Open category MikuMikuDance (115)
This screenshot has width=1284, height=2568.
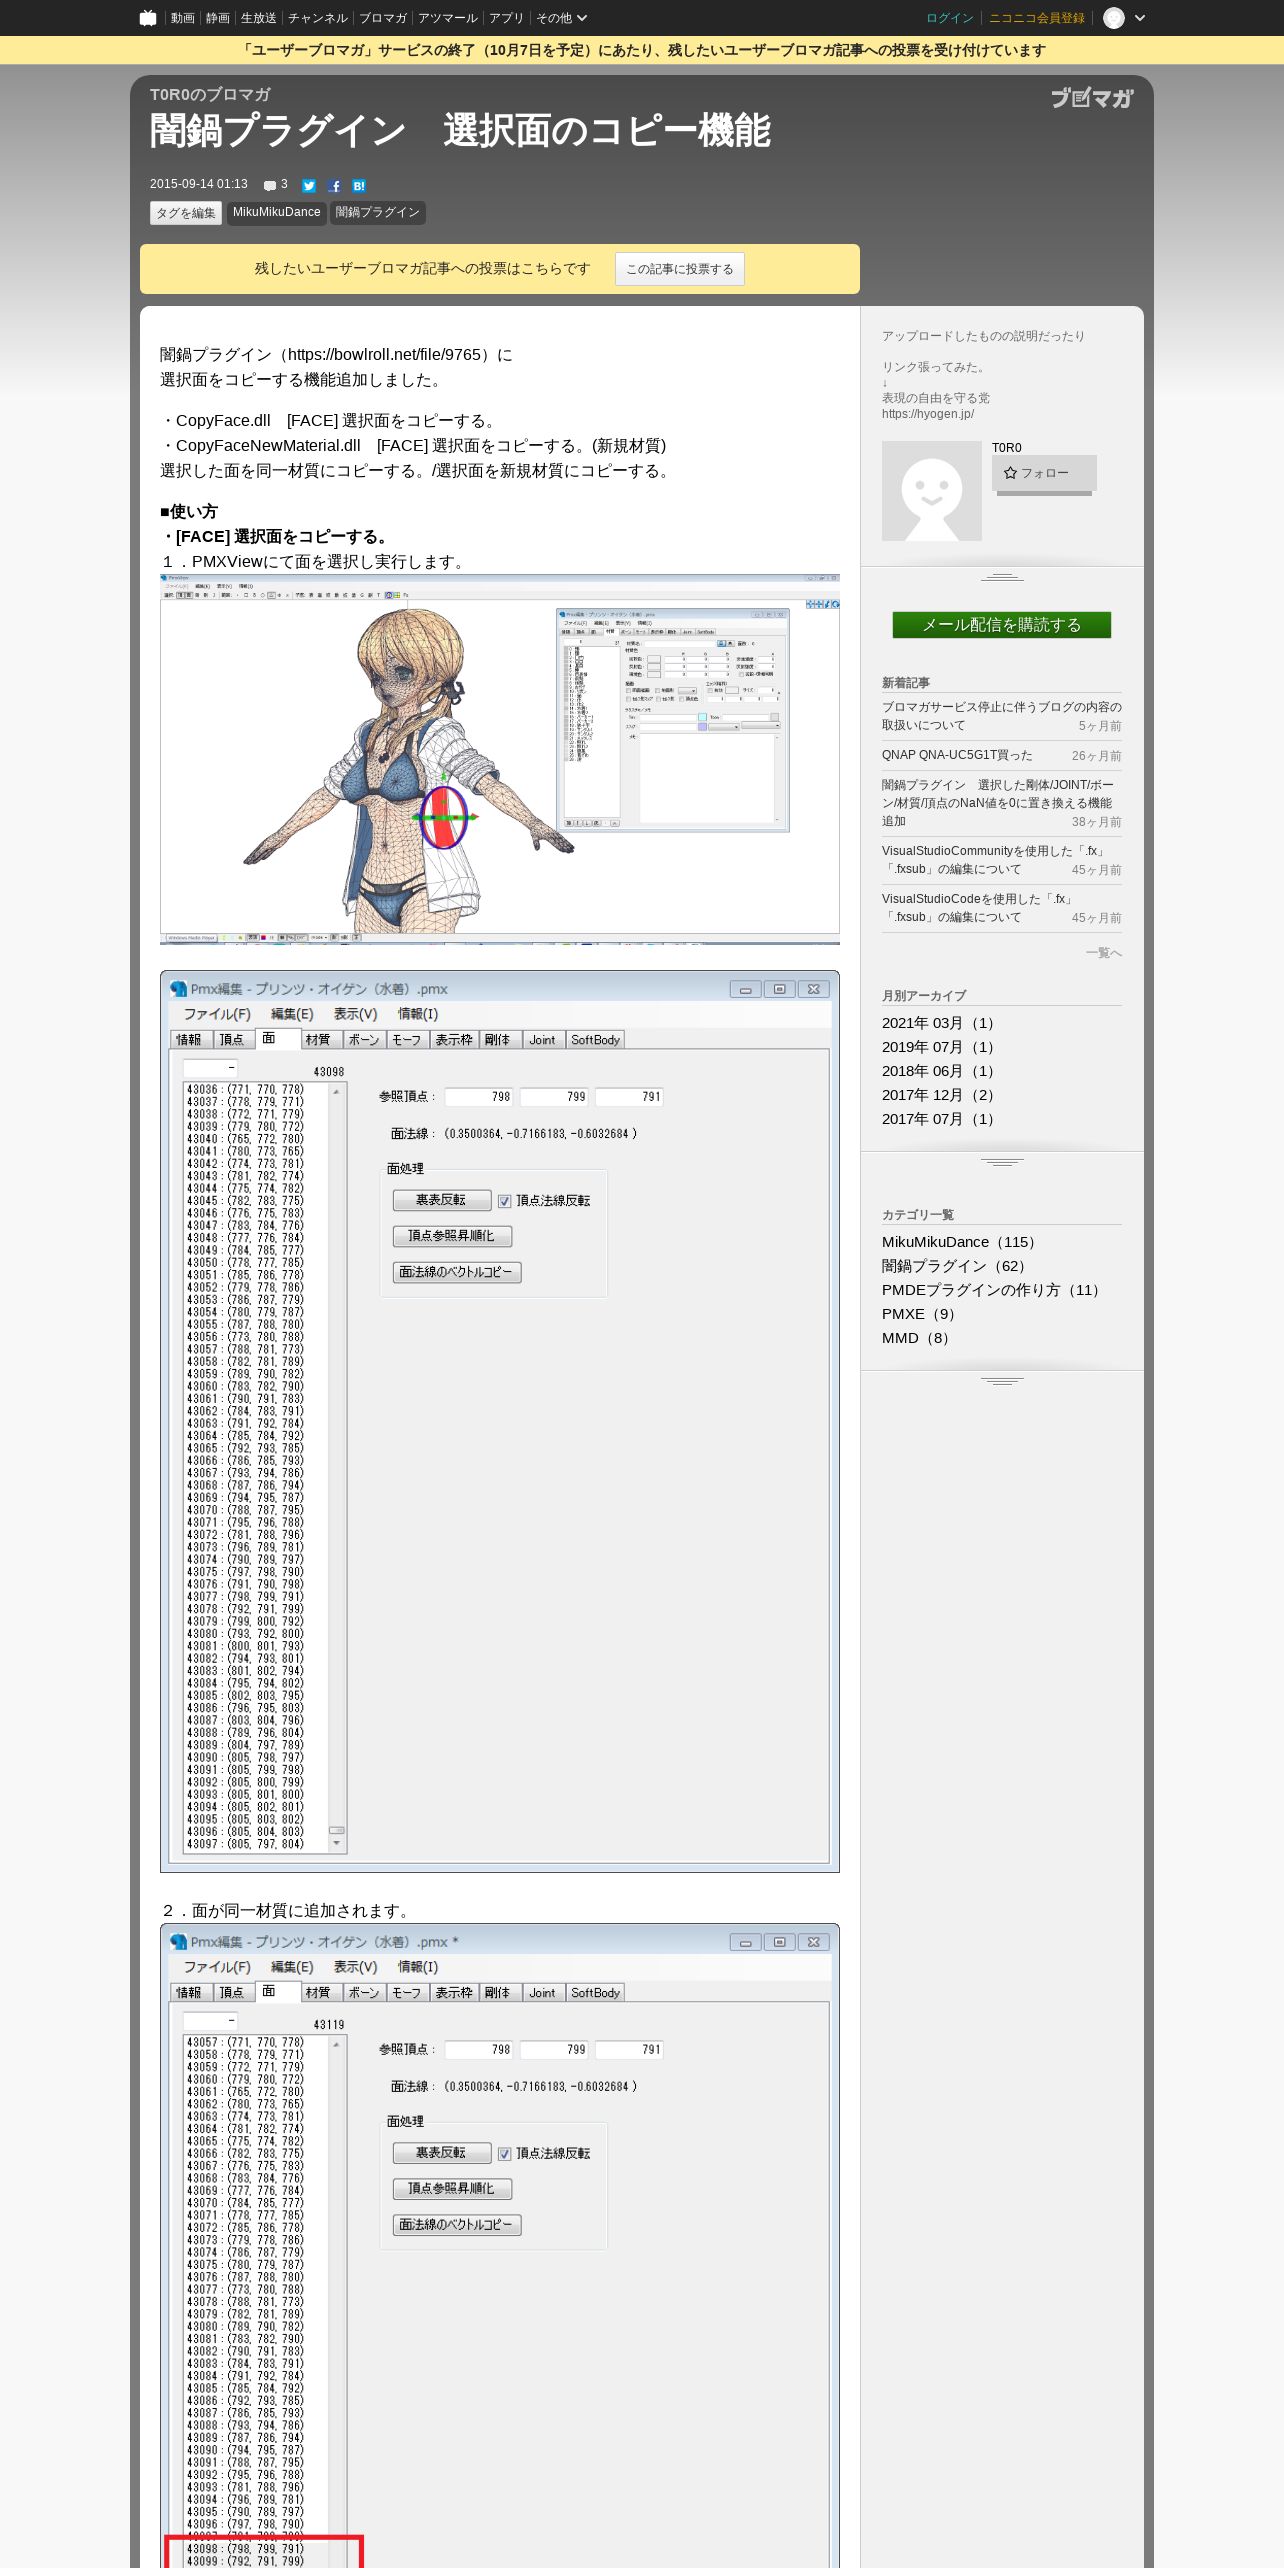pyautogui.click(x=962, y=1242)
